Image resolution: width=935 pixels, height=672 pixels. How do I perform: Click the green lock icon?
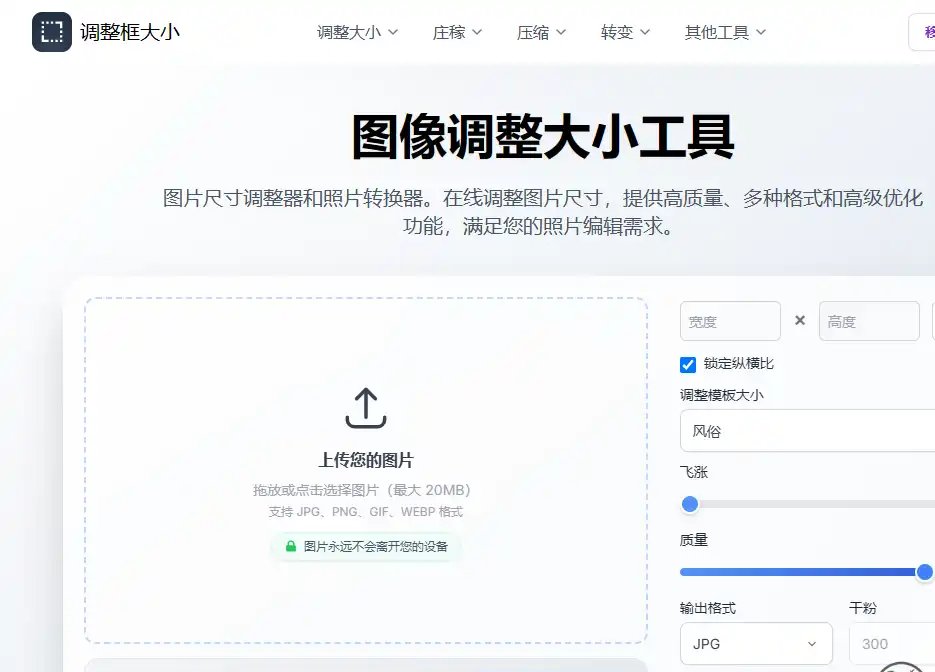click(x=290, y=546)
